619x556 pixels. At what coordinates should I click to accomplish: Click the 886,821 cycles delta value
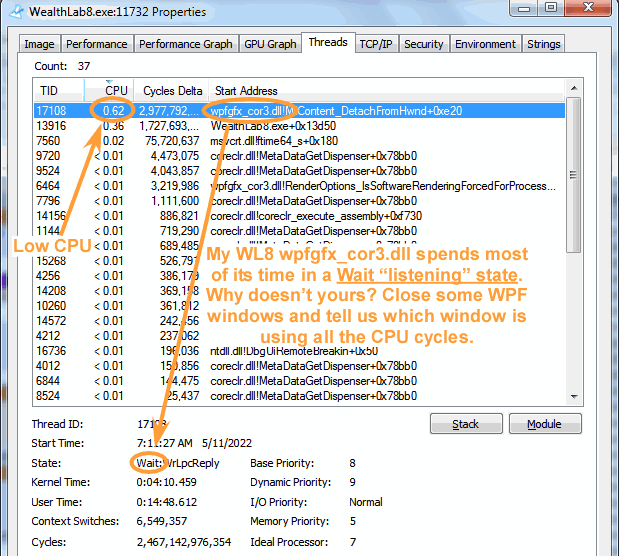179,216
